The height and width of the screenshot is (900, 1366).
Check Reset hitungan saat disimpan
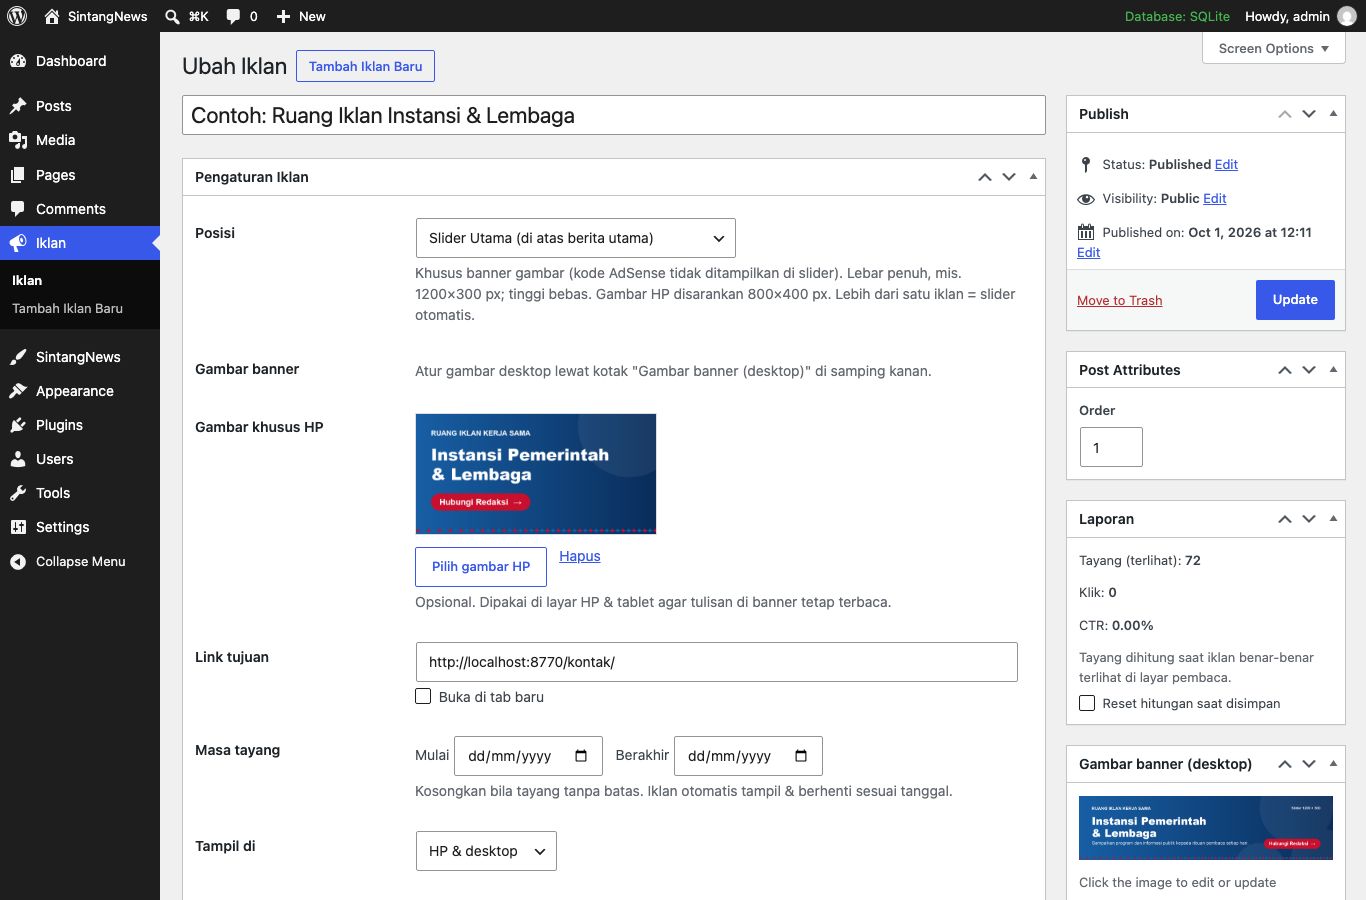pyautogui.click(x=1087, y=703)
